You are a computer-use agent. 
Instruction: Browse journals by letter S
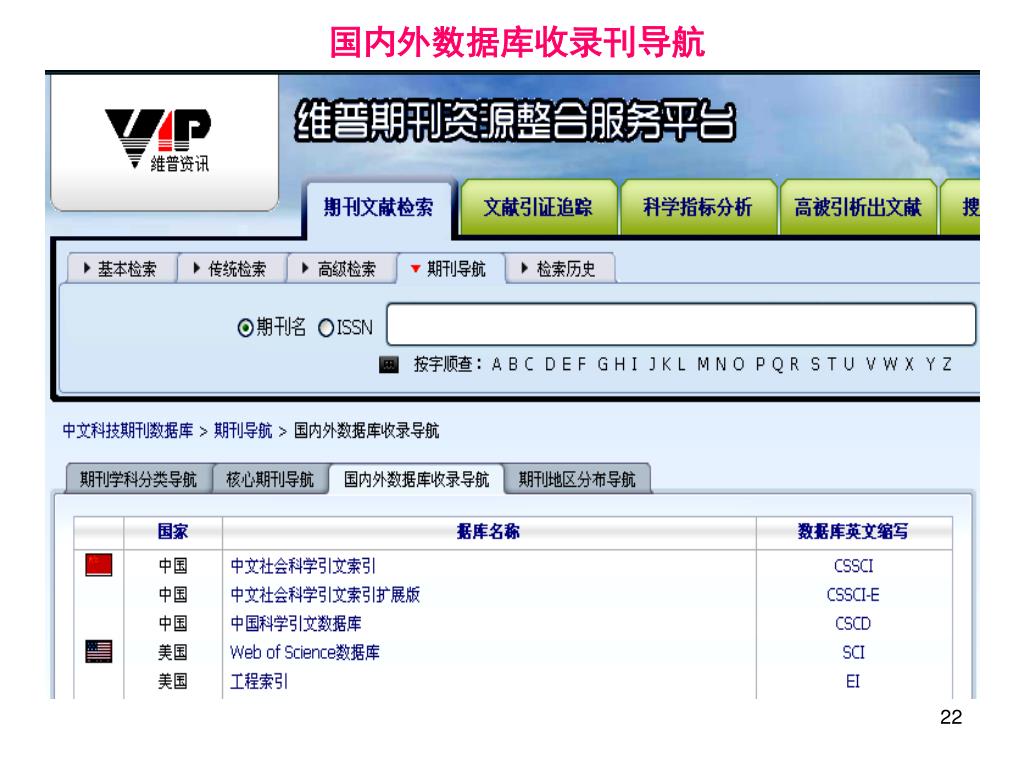[816, 364]
